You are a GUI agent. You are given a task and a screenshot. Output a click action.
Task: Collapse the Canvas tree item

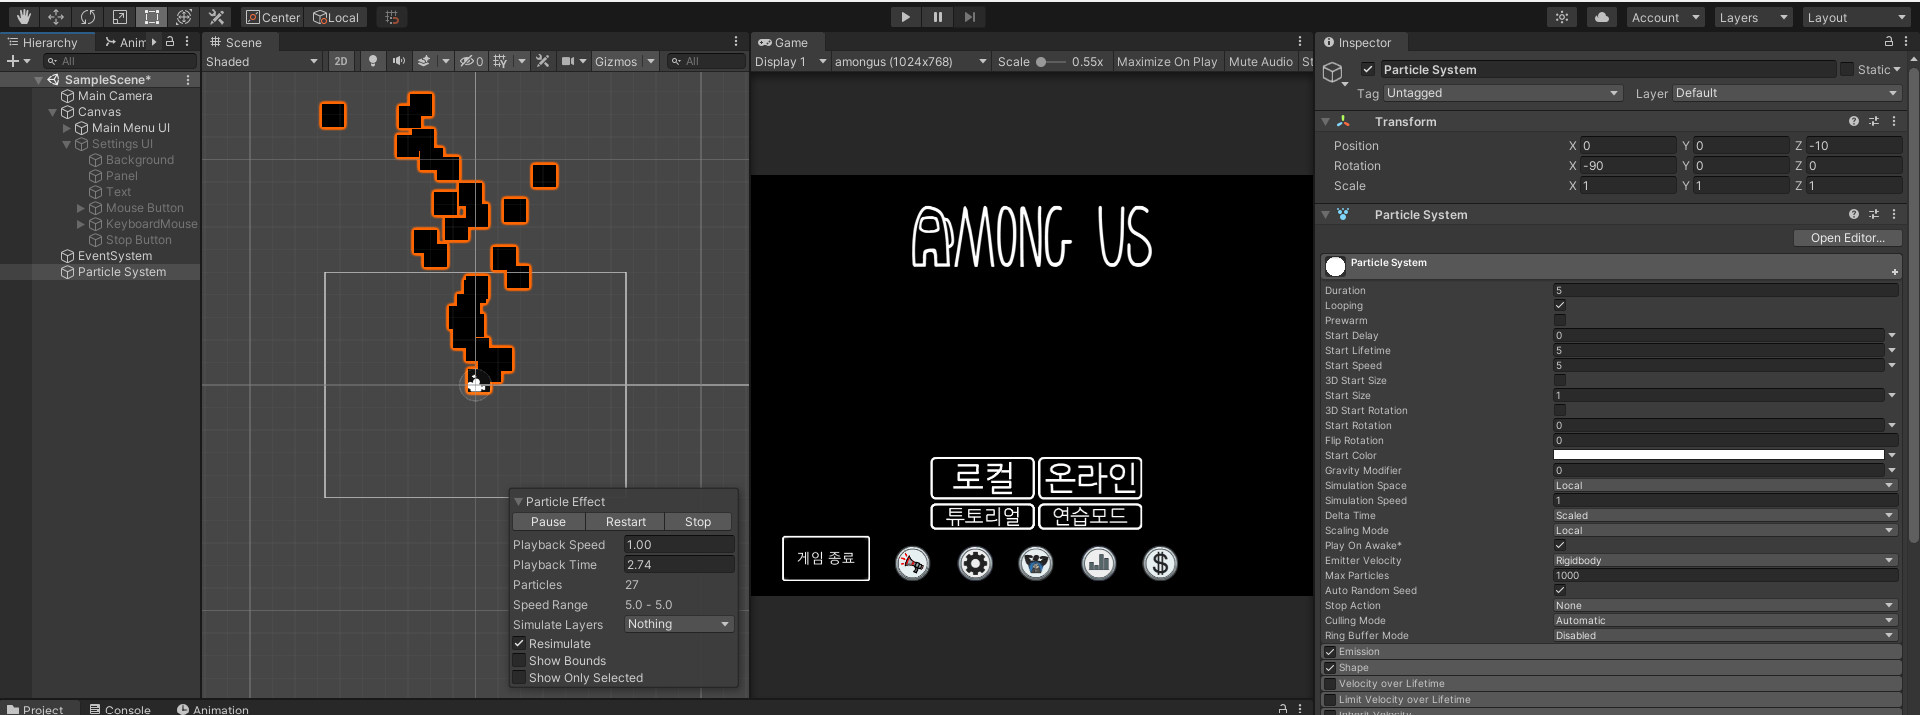[x=53, y=112]
